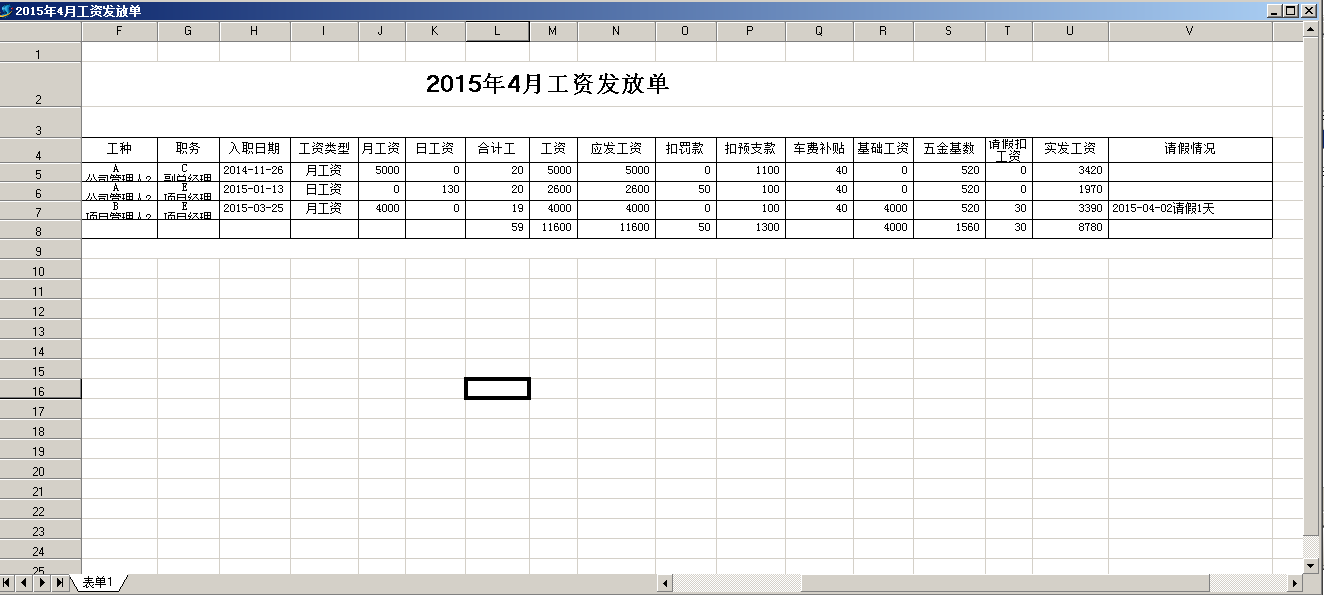Jump to the last sheet tab
This screenshot has width=1324, height=595.
(60, 582)
